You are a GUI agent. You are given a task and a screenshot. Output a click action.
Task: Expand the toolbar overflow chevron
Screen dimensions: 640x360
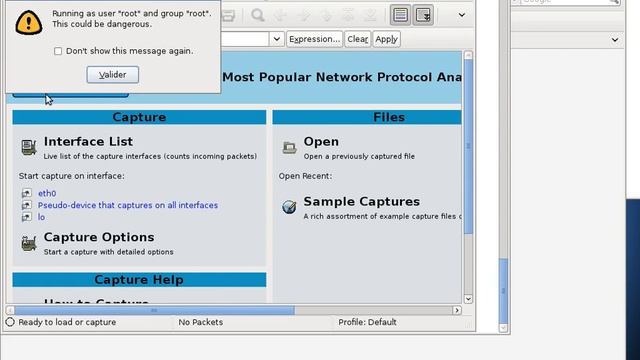(462, 15)
